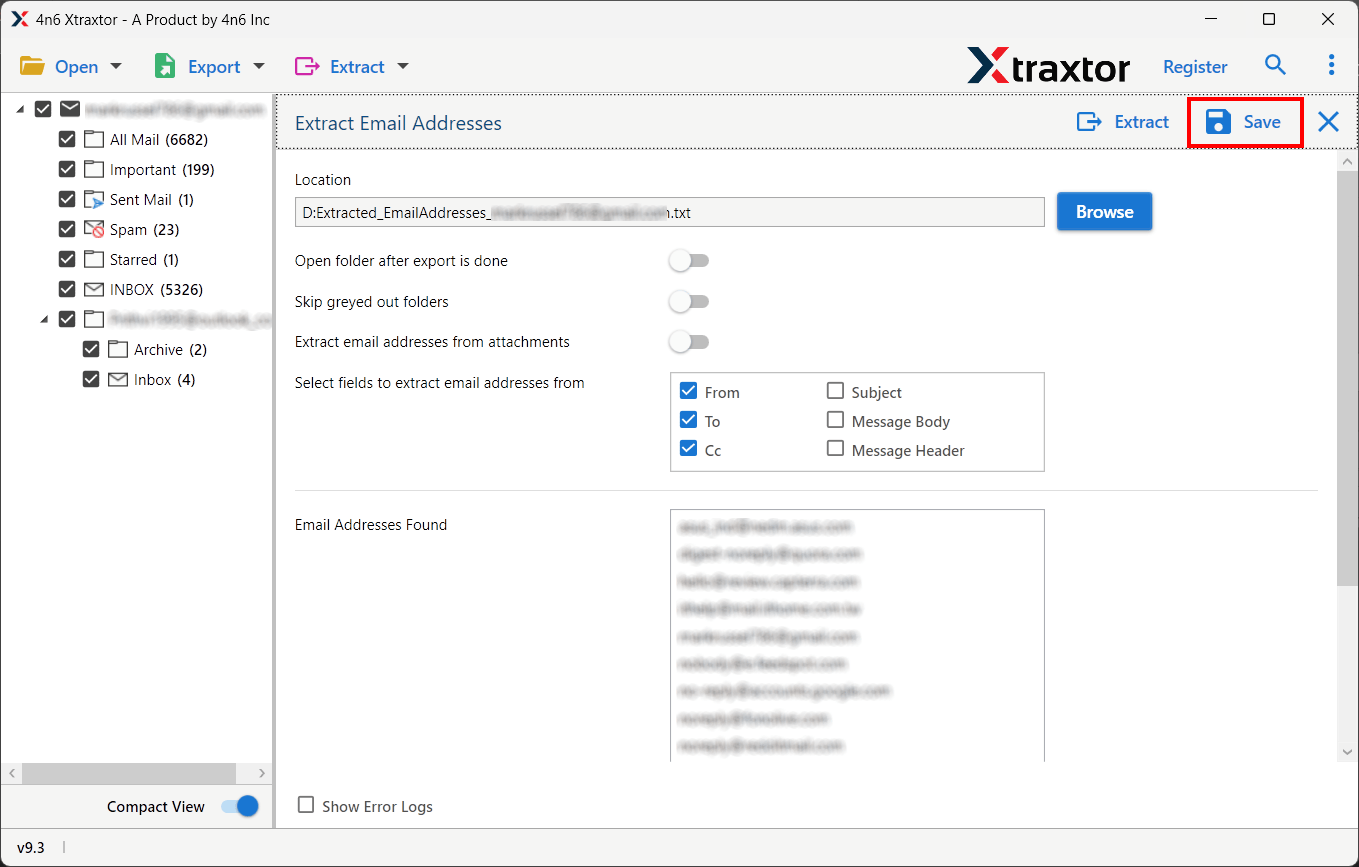Click the Save floppy disk icon

tap(1216, 121)
